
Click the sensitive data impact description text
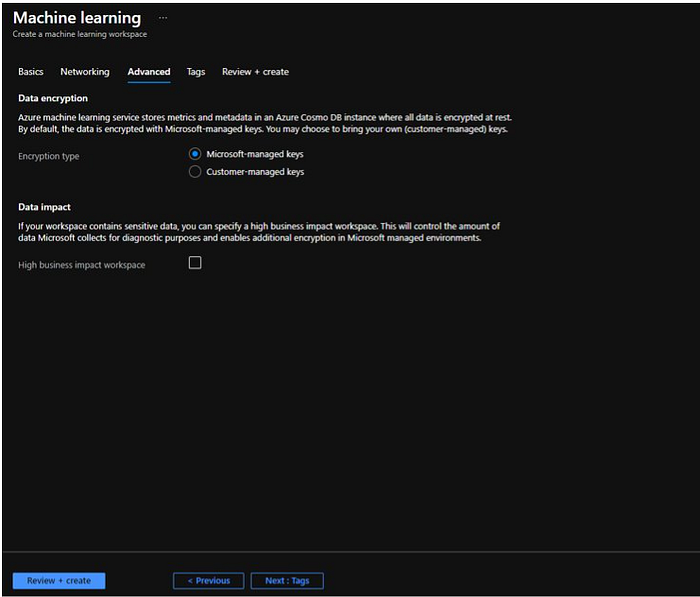coord(259,232)
